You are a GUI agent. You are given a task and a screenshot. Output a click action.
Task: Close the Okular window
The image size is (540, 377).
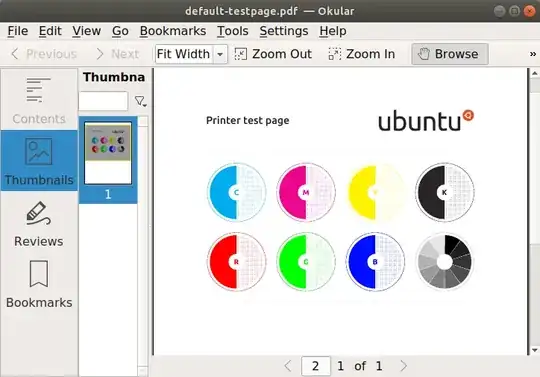click(529, 11)
